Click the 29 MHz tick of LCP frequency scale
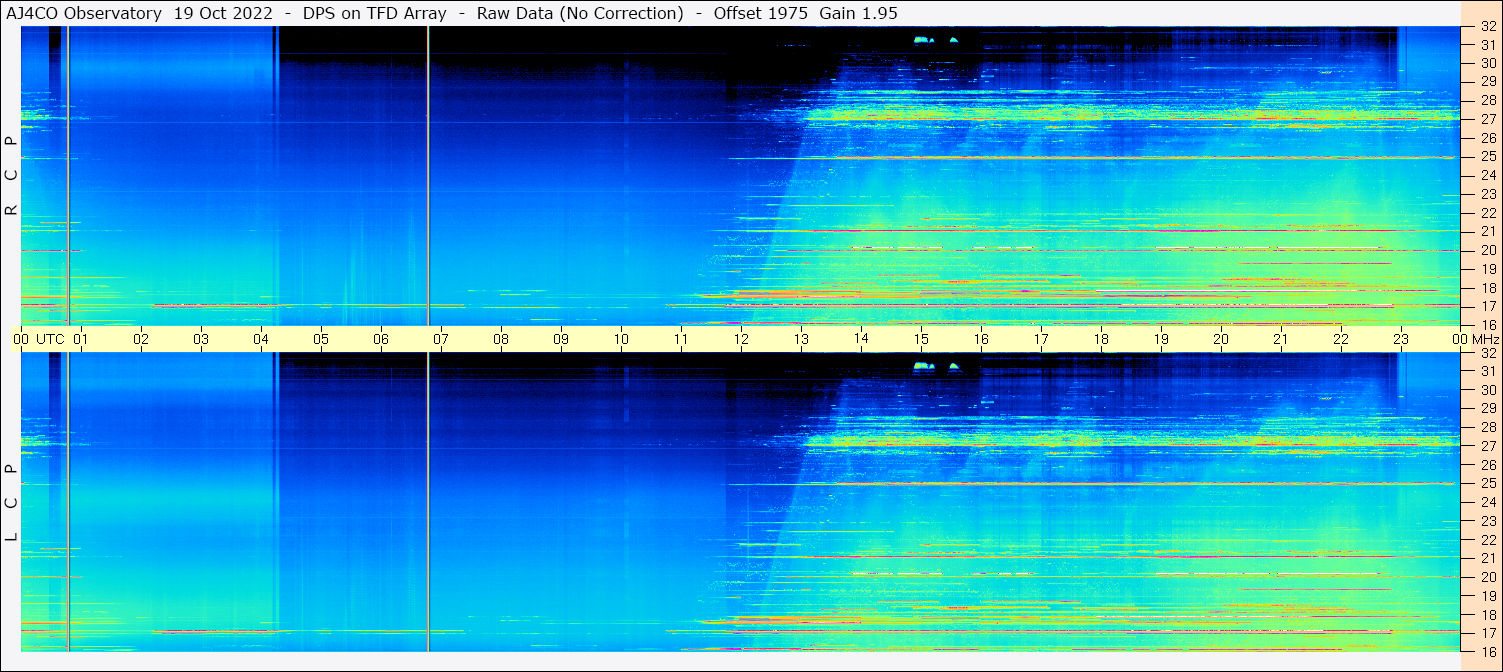This screenshot has width=1503, height=672. coord(1487,409)
